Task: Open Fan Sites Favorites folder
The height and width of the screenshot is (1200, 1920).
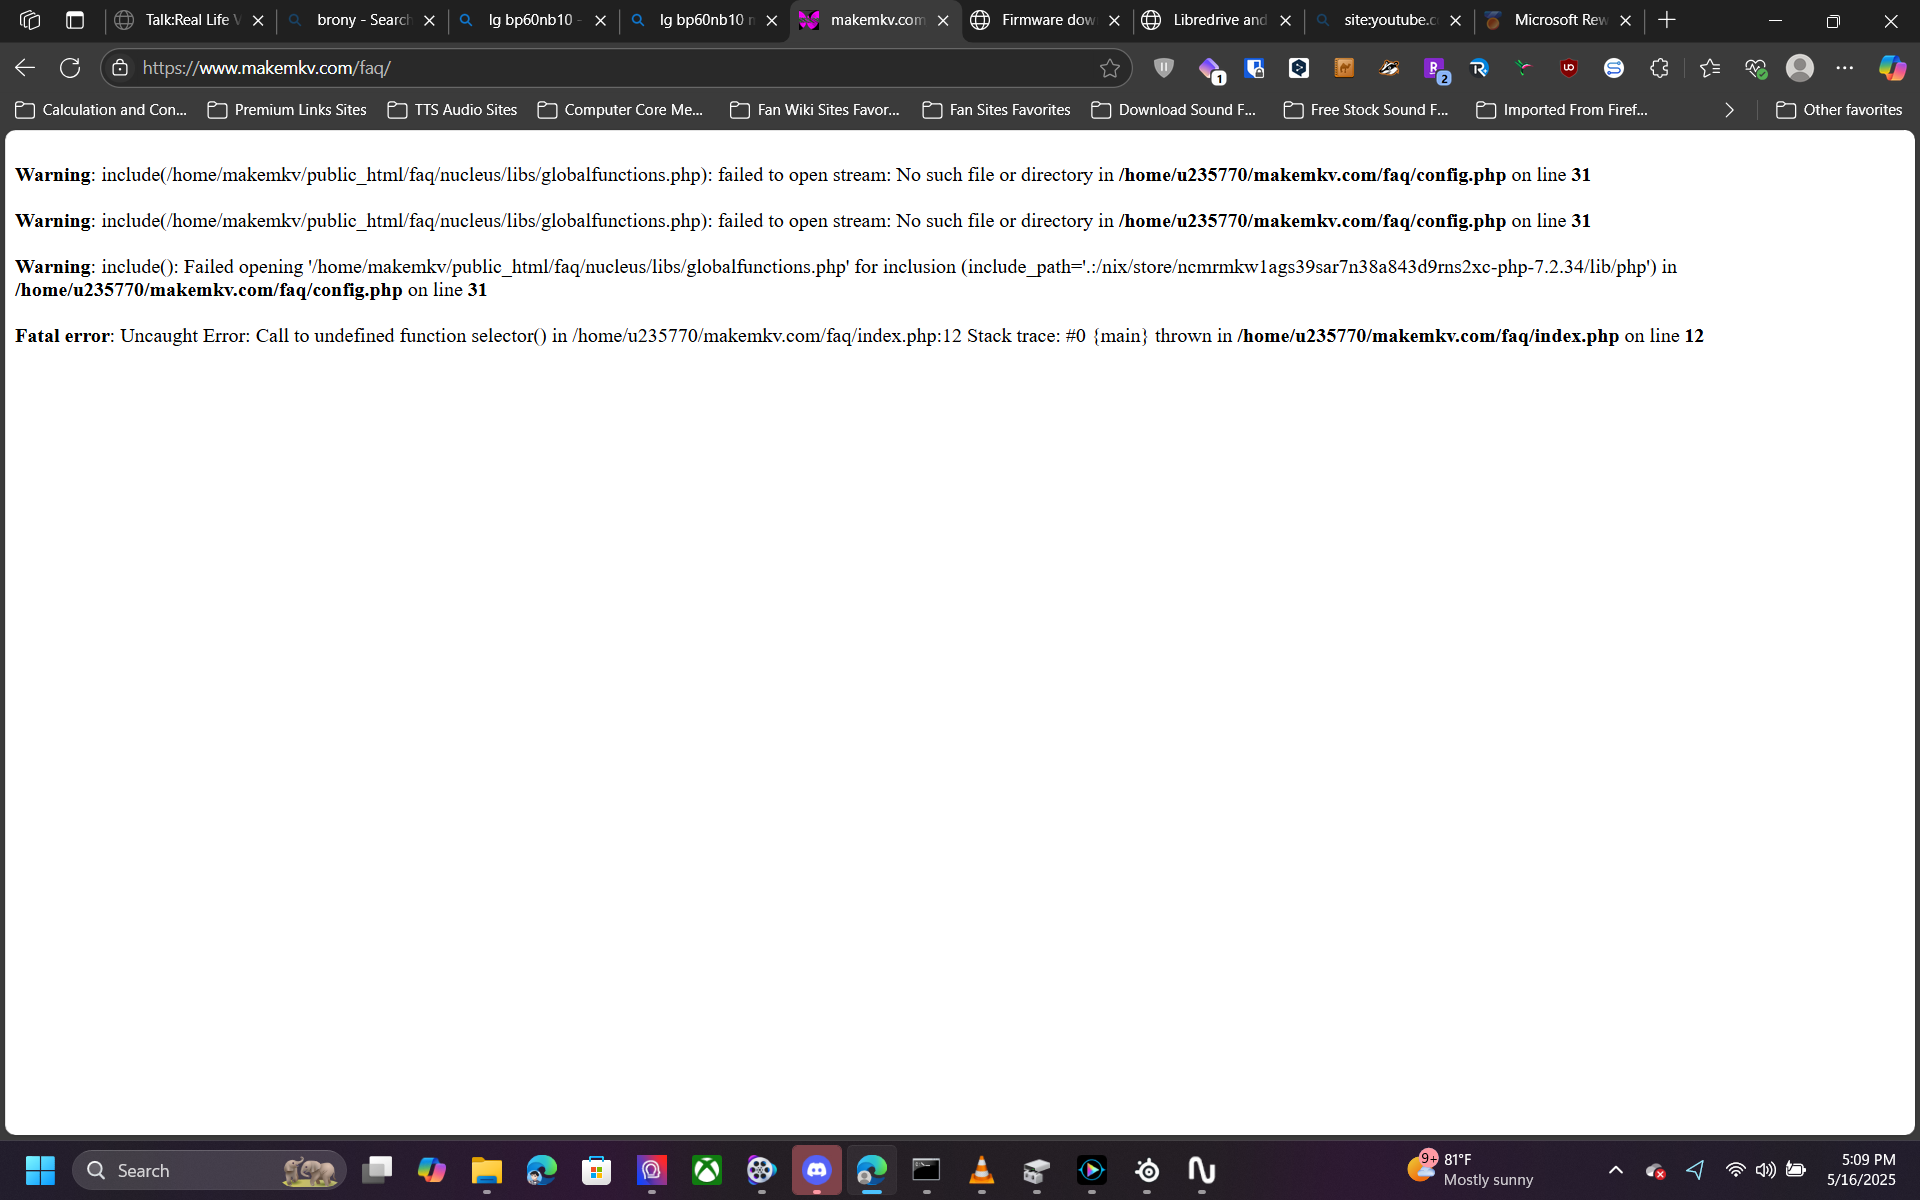Action: tap(996, 110)
